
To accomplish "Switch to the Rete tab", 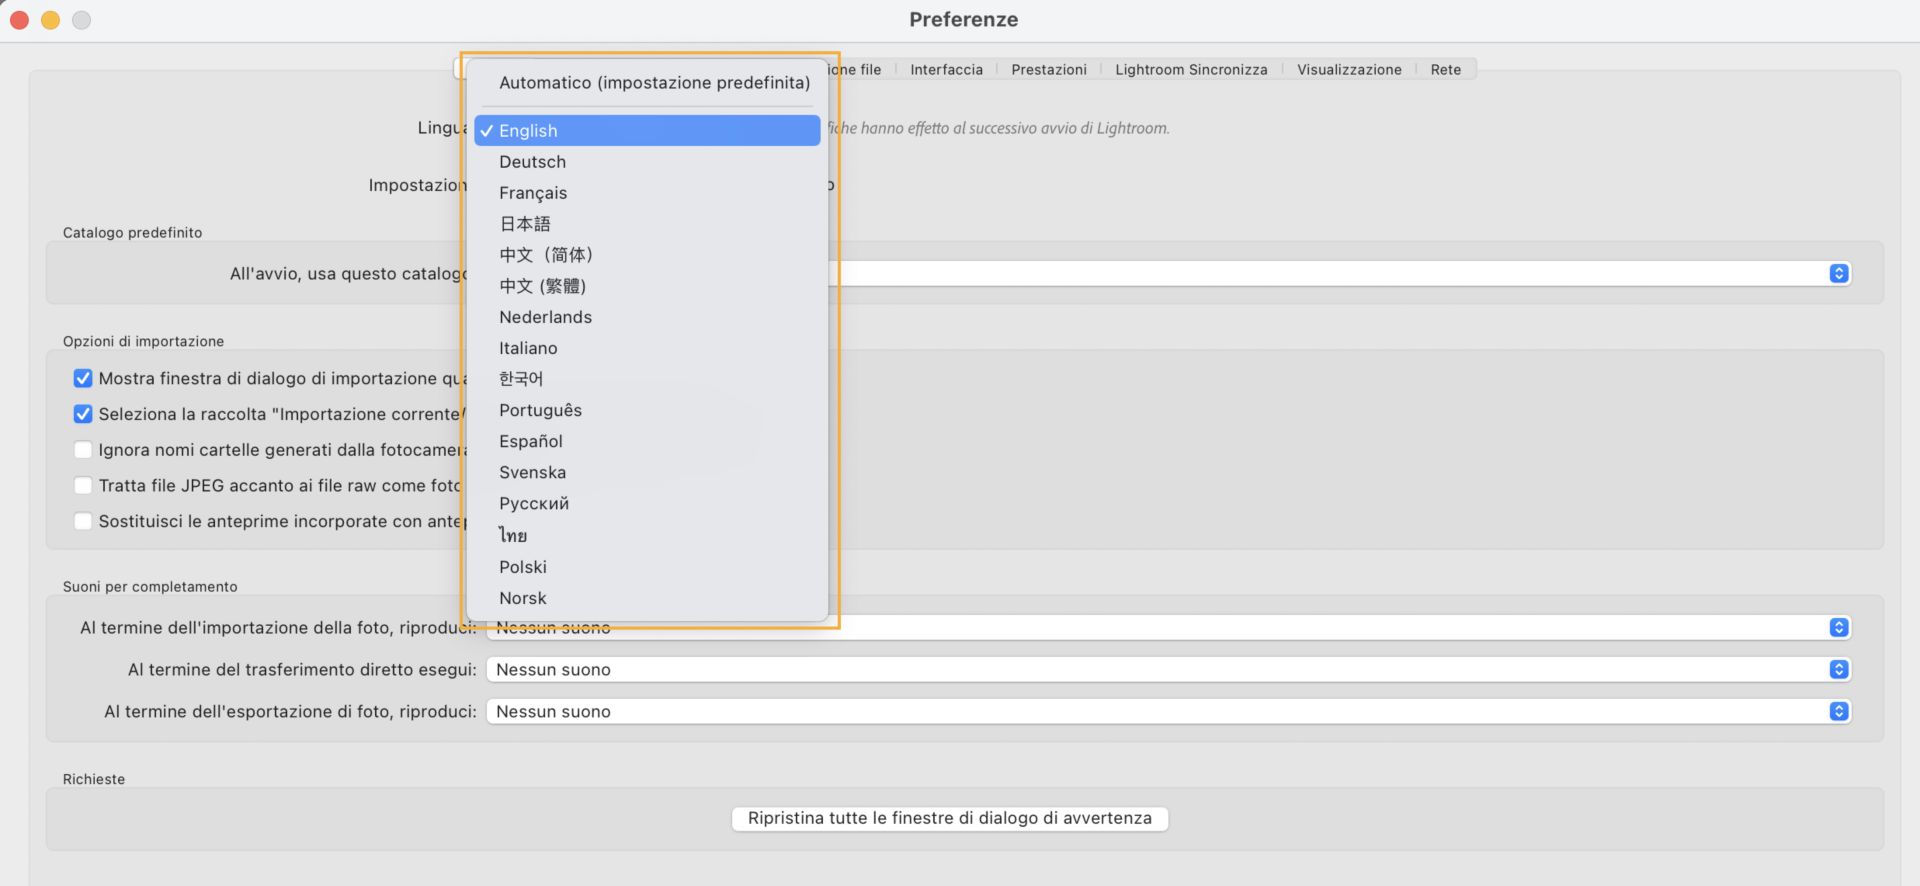I will coord(1445,69).
